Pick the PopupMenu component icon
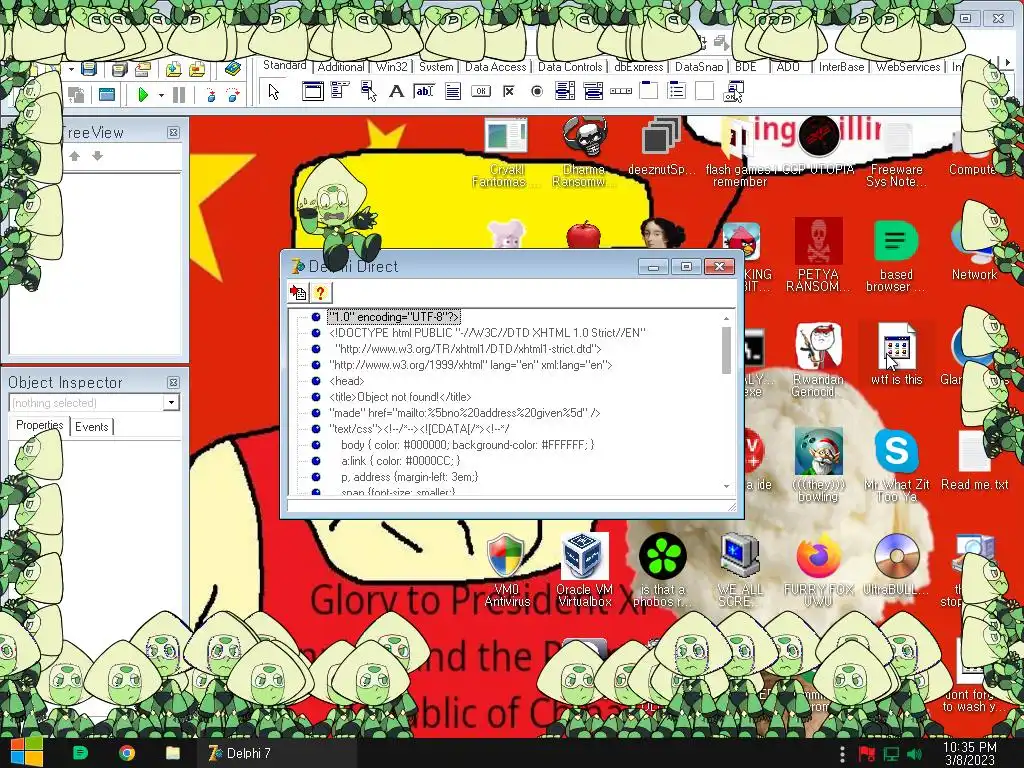Viewport: 1024px width, 768px height. click(368, 91)
